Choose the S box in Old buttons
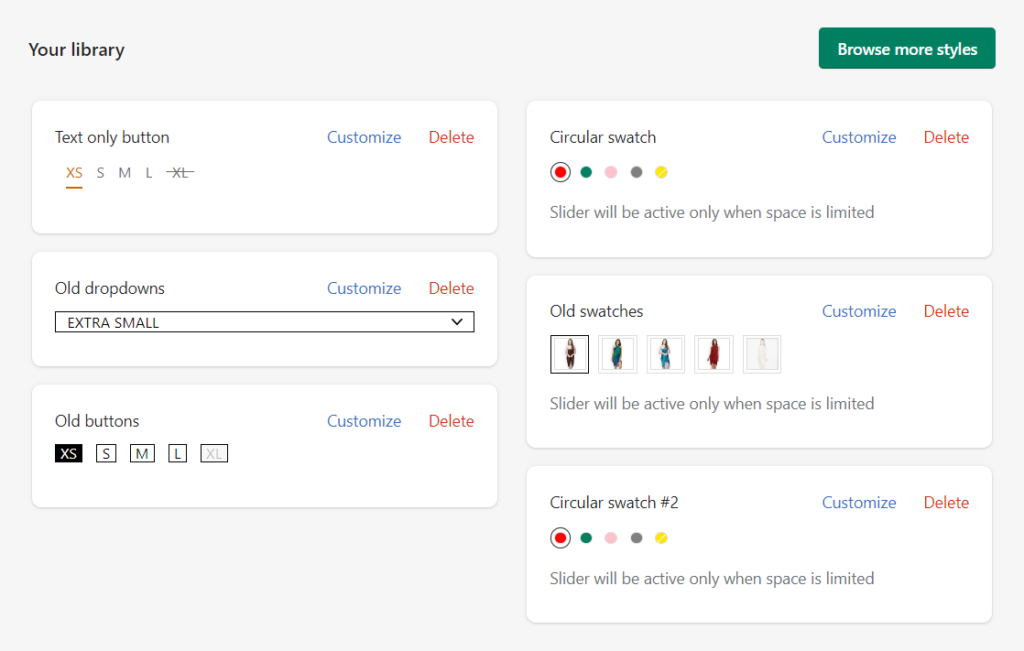The image size is (1024, 651). pyautogui.click(x=106, y=453)
